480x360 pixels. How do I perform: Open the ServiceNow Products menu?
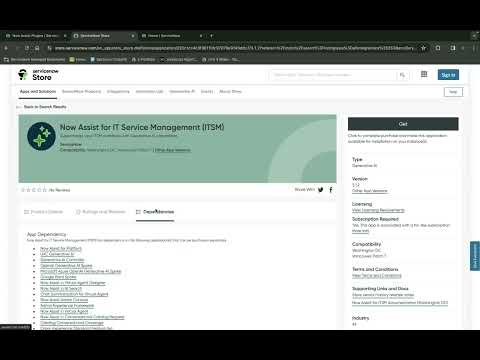81,92
